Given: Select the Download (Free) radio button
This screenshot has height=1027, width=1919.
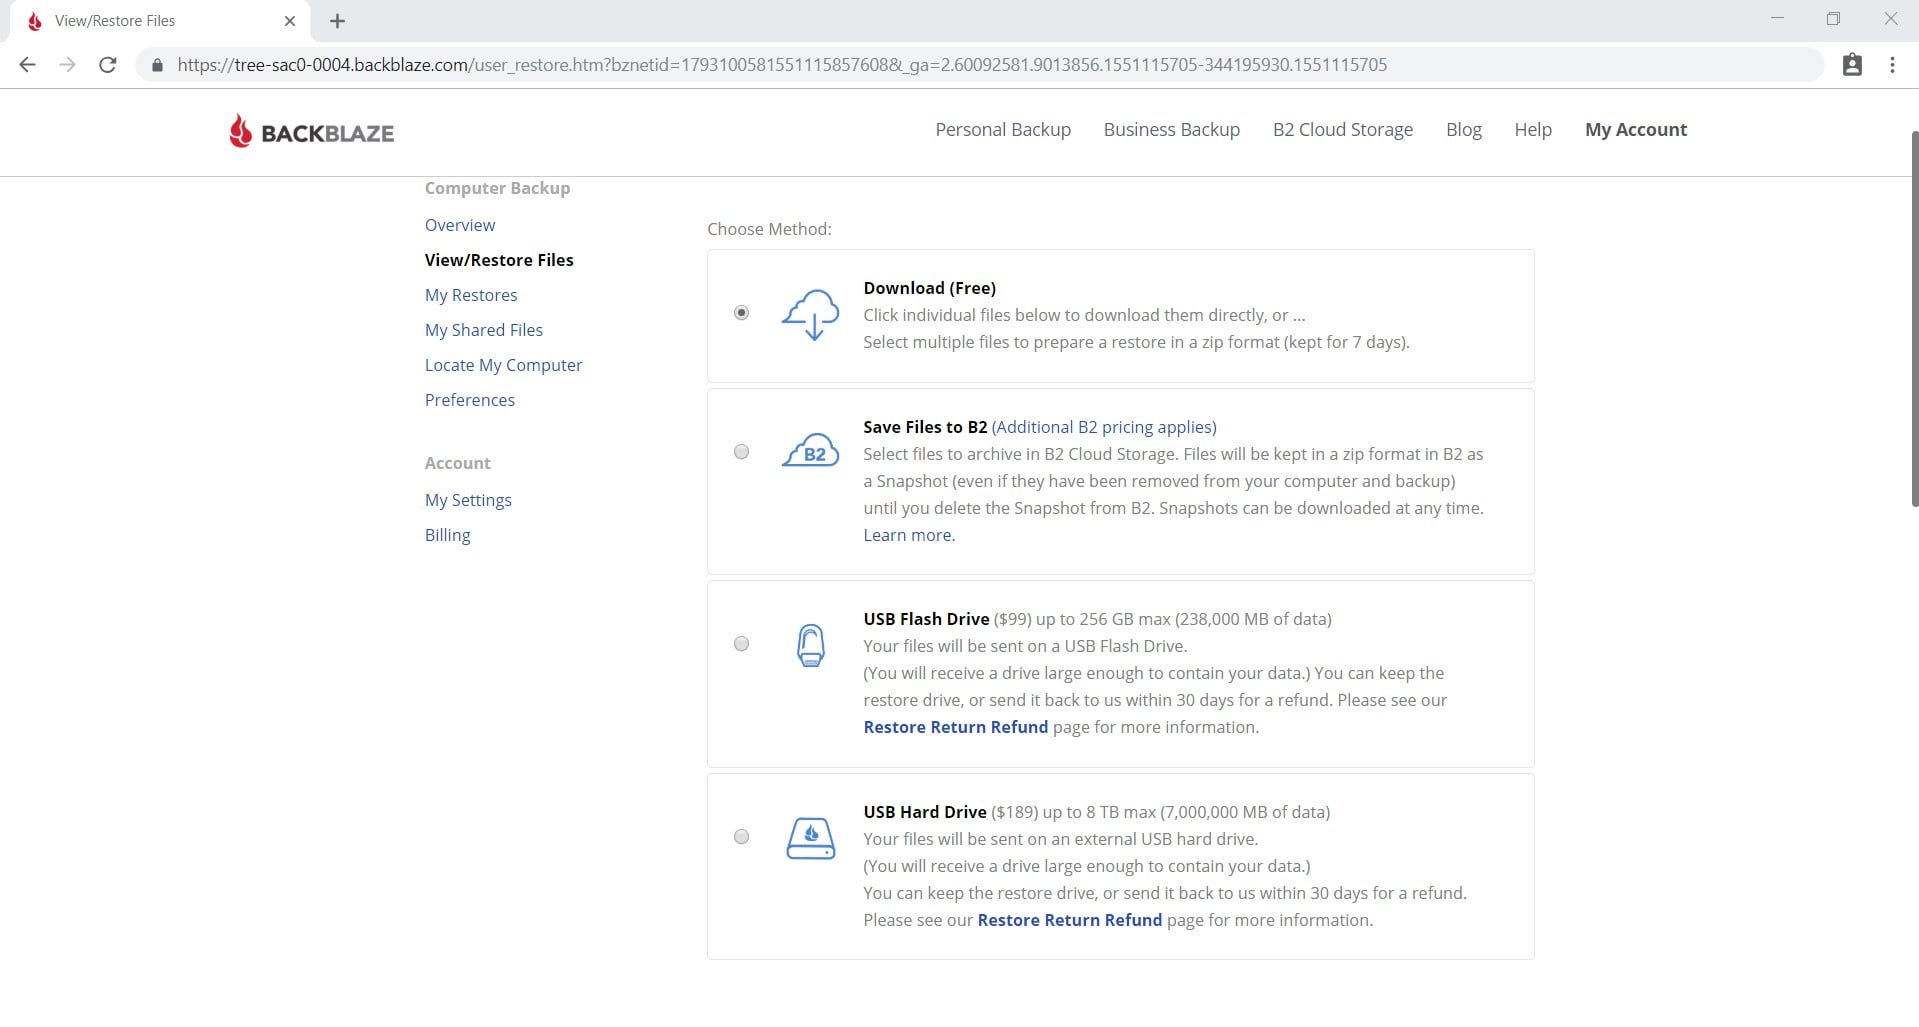Looking at the screenshot, I should click(741, 313).
